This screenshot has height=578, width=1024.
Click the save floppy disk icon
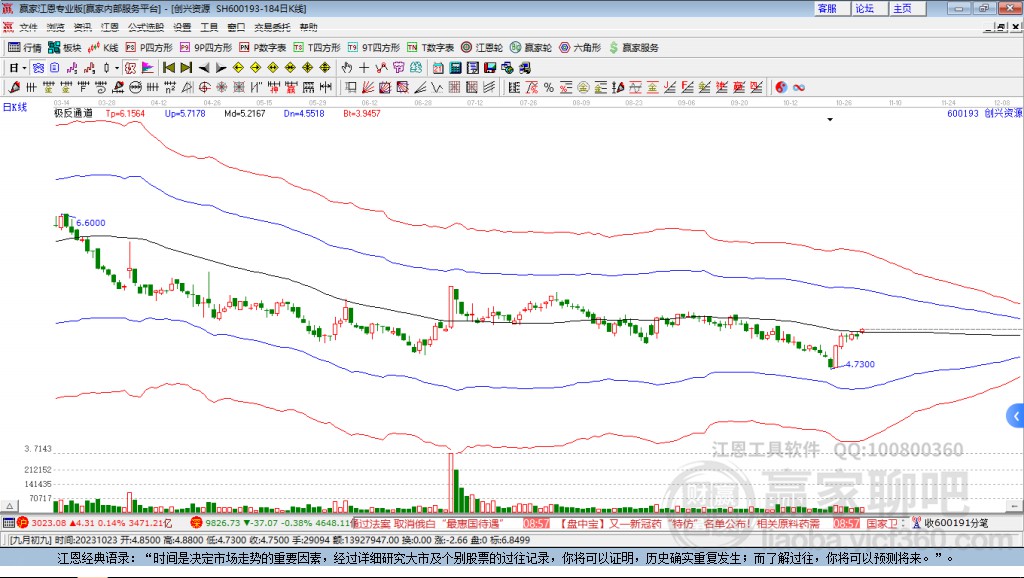tap(490, 68)
